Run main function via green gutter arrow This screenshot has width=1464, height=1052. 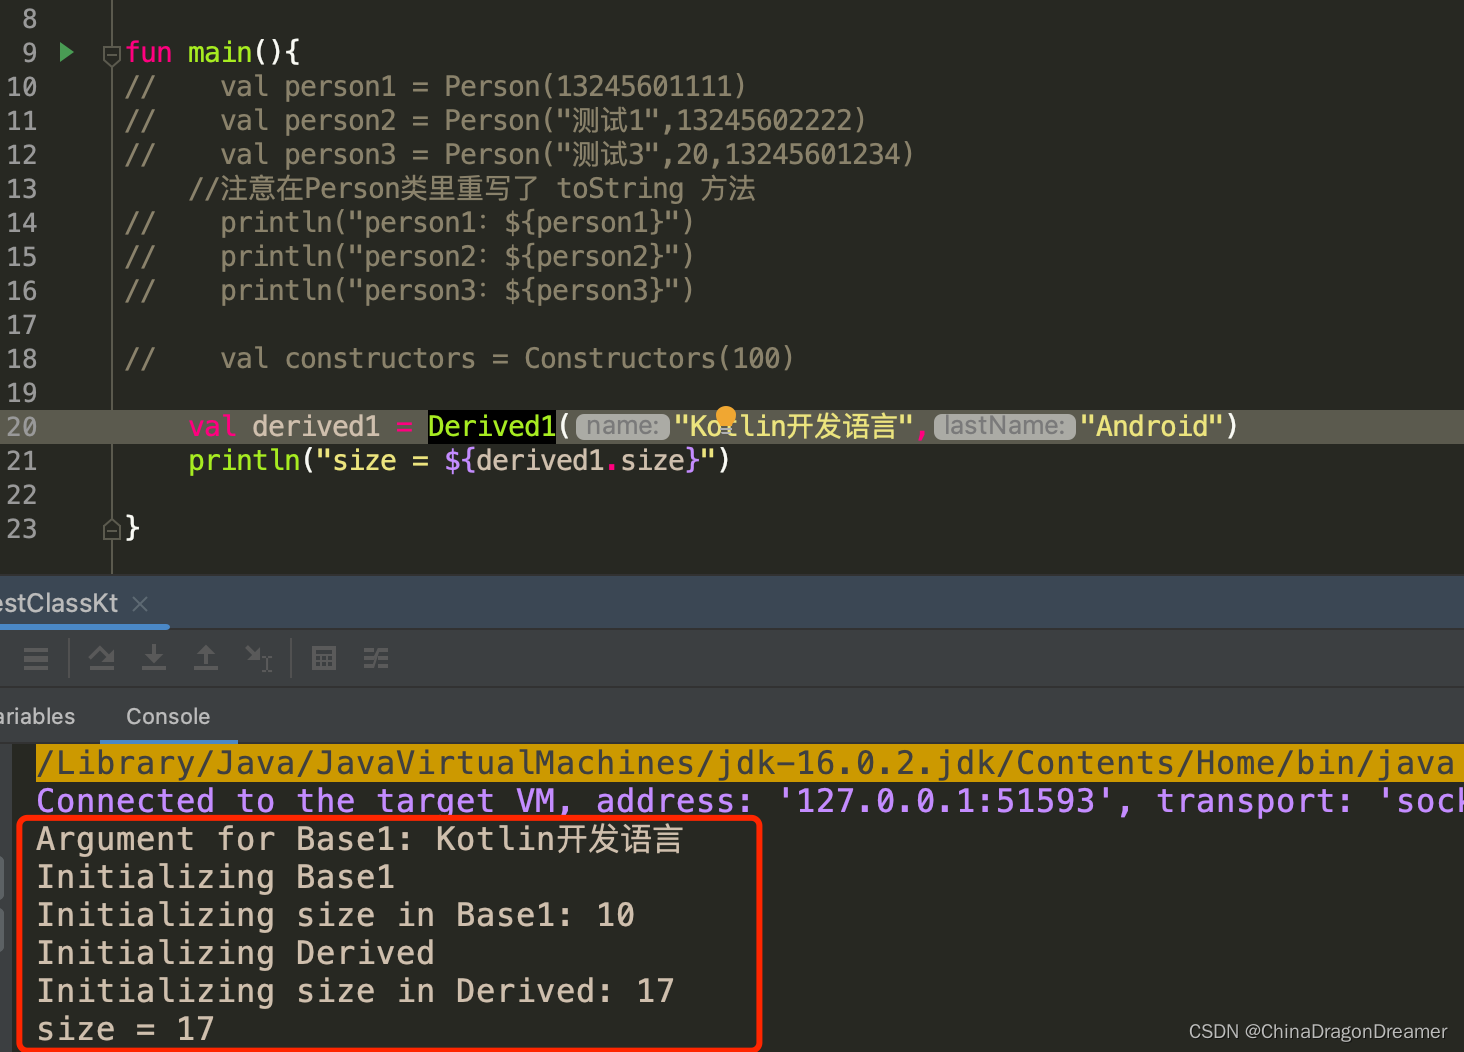point(66,52)
